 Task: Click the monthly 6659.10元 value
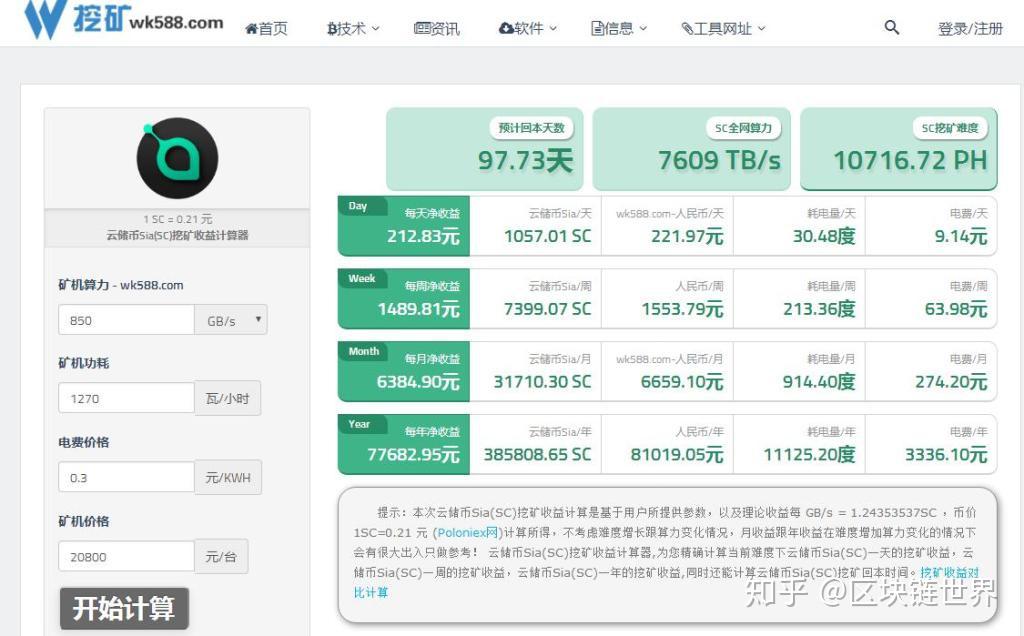coord(682,382)
